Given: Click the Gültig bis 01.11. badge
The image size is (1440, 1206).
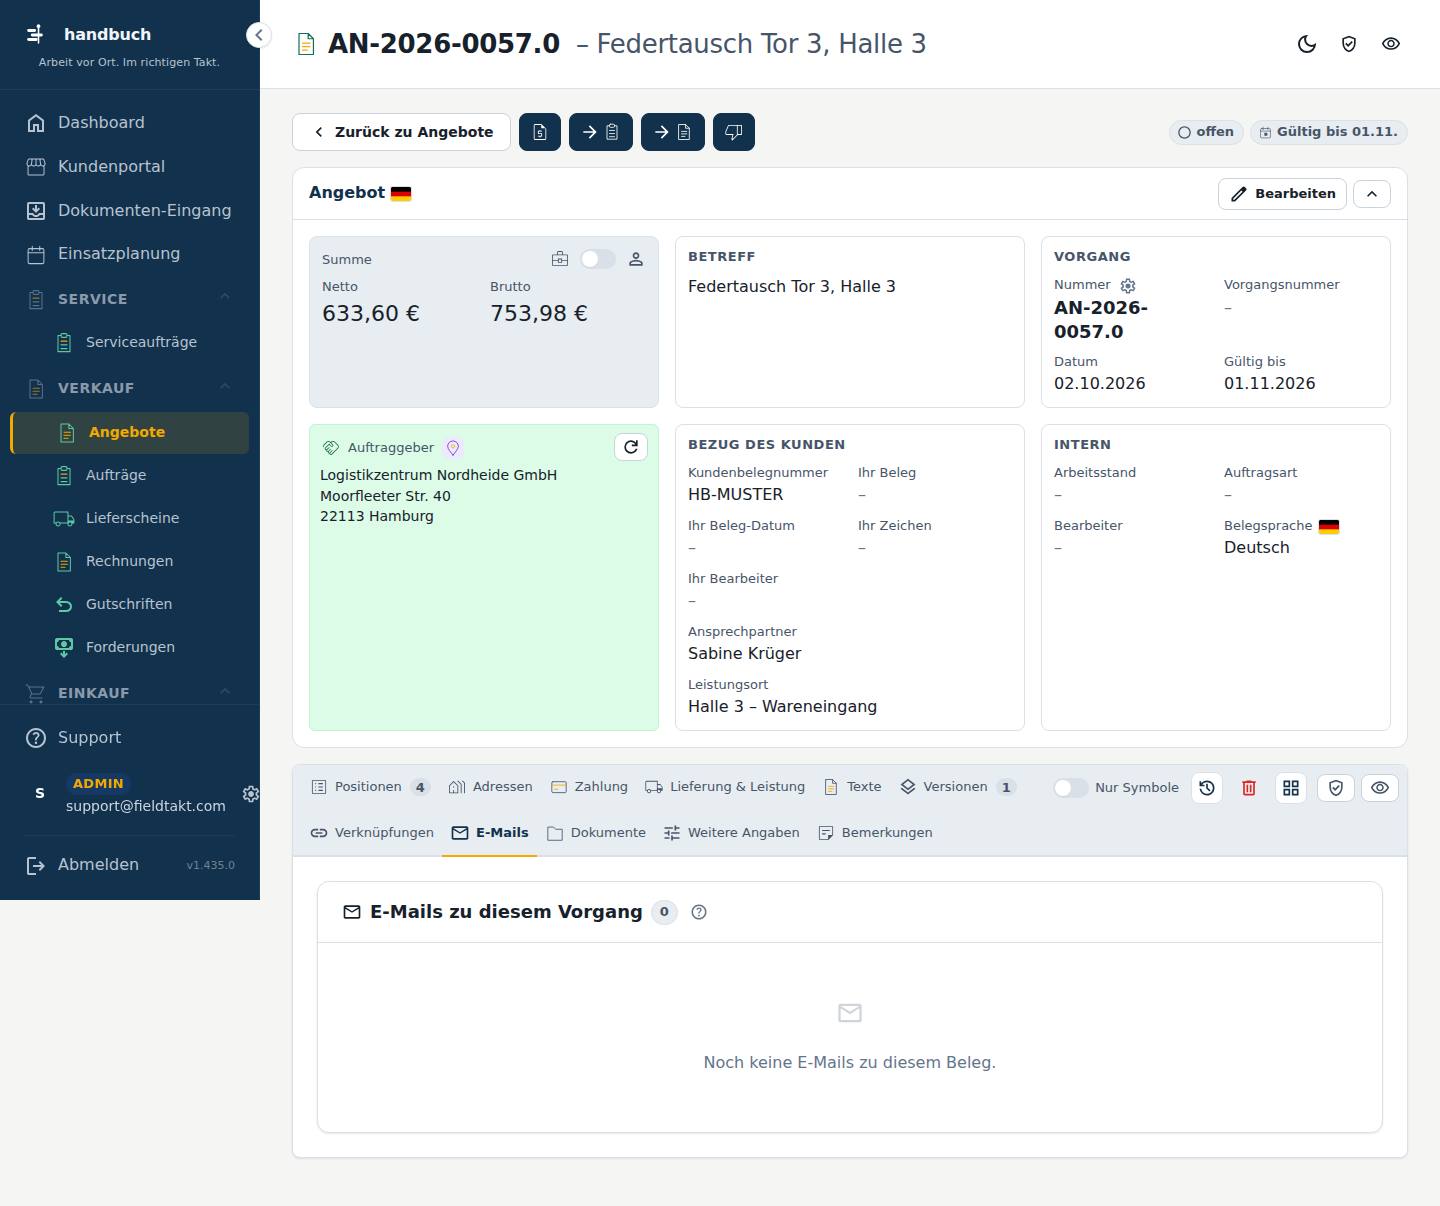Looking at the screenshot, I should 1329,132.
